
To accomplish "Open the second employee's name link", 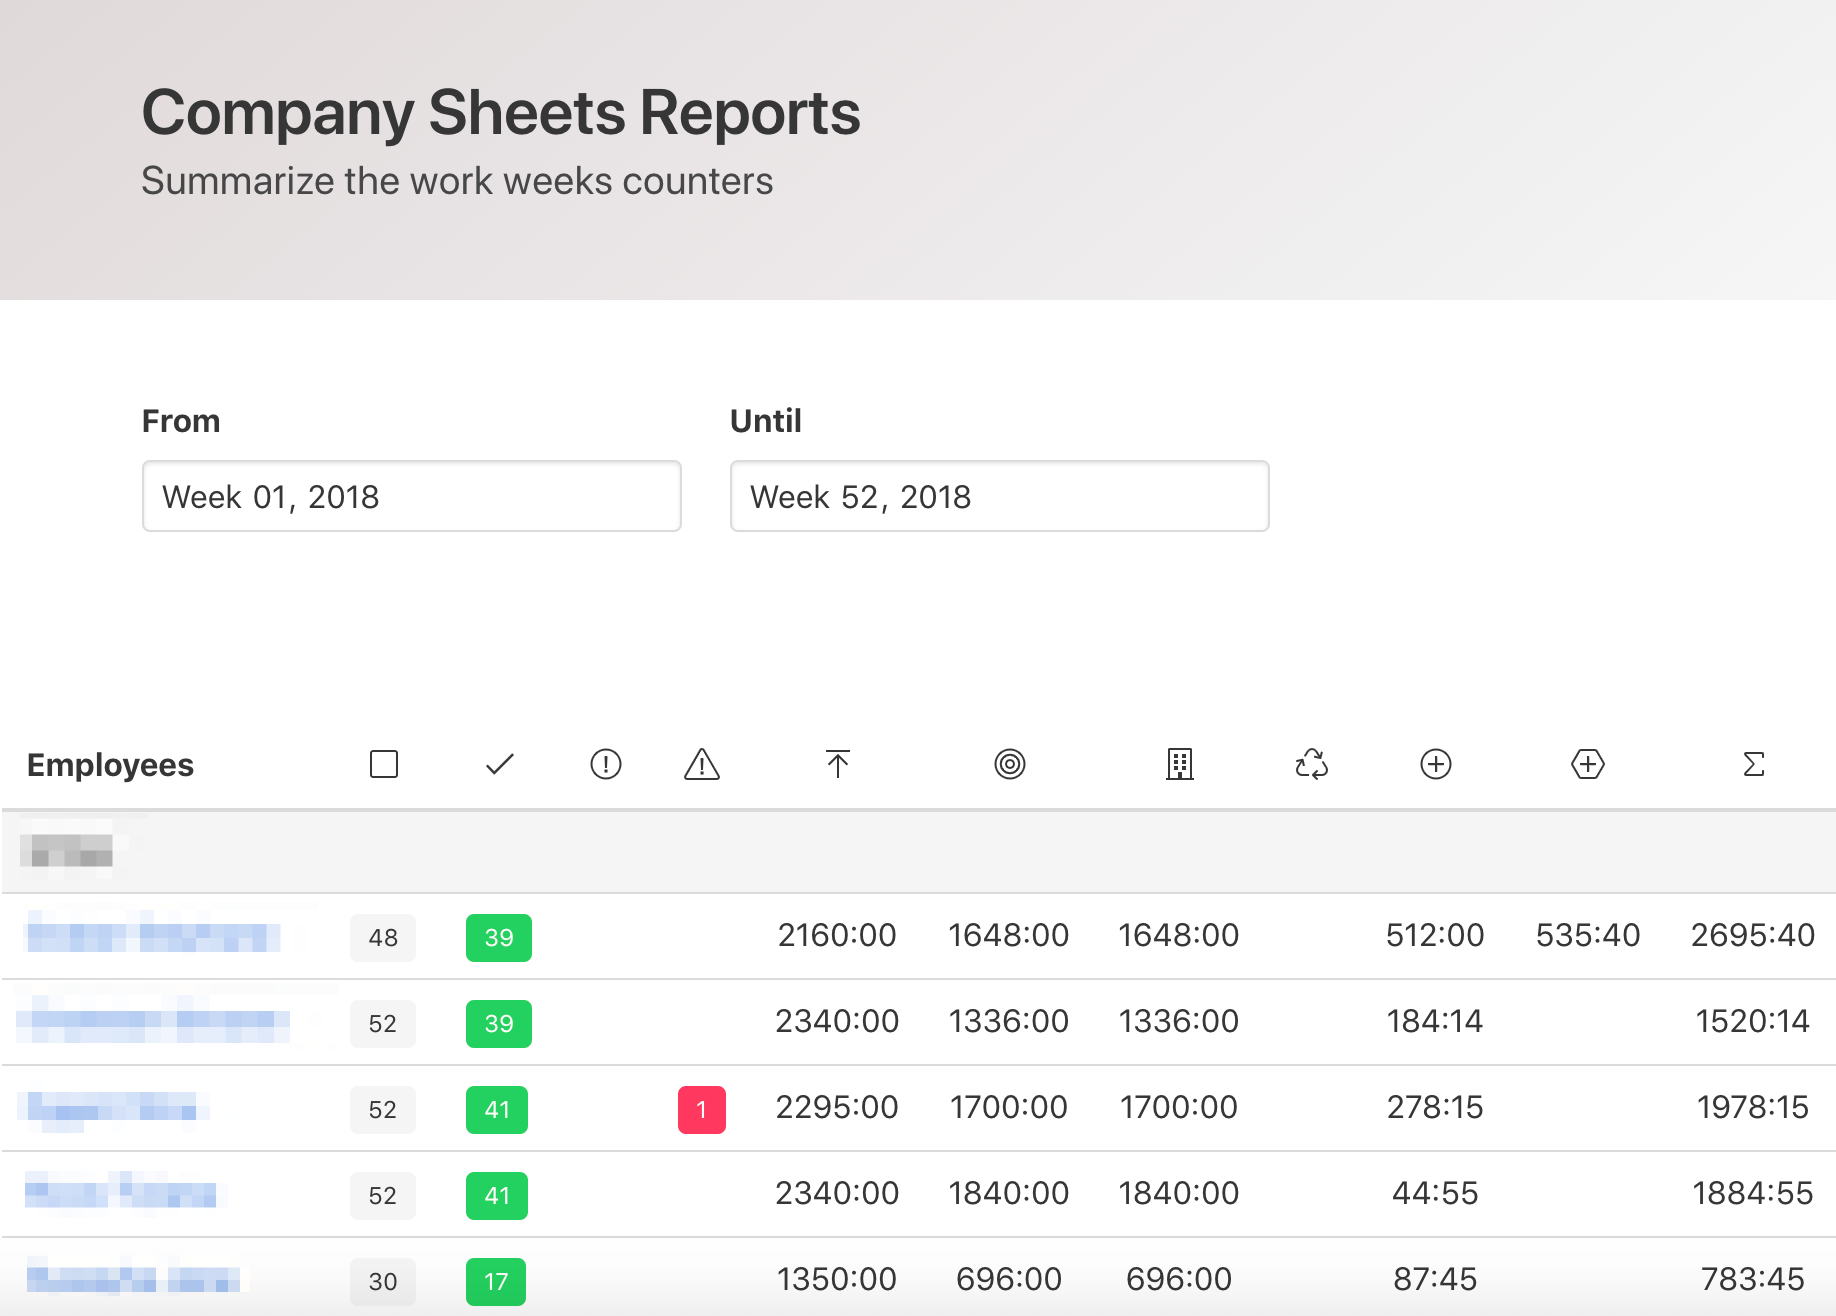I will coord(150,1022).
